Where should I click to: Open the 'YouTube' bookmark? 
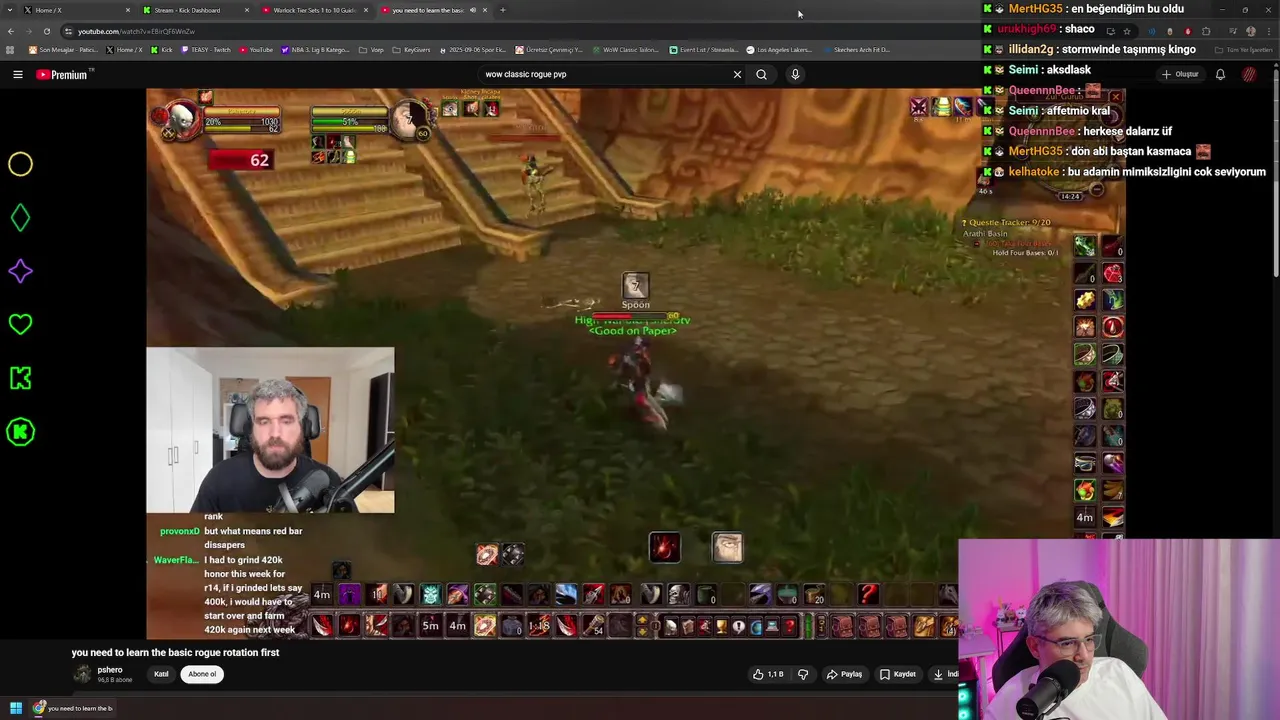tap(256, 49)
